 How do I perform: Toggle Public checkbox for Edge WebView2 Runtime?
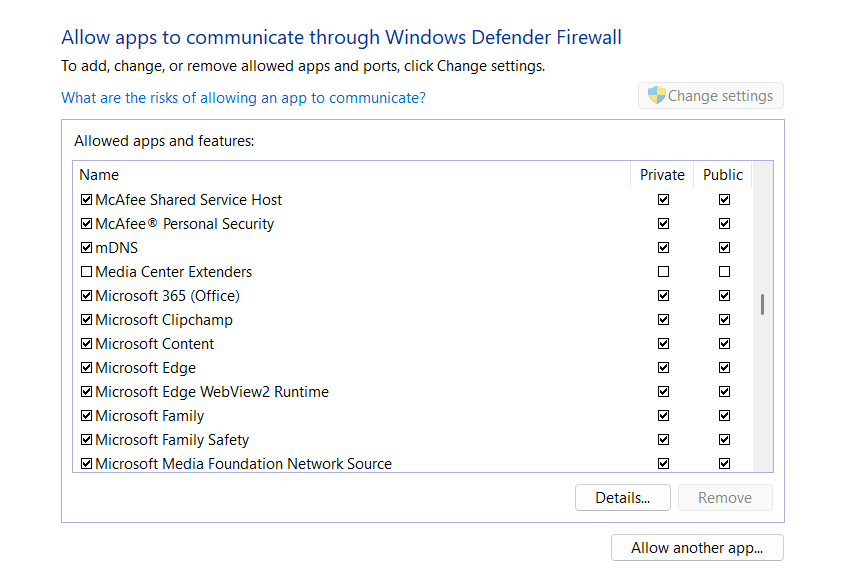[724, 392]
